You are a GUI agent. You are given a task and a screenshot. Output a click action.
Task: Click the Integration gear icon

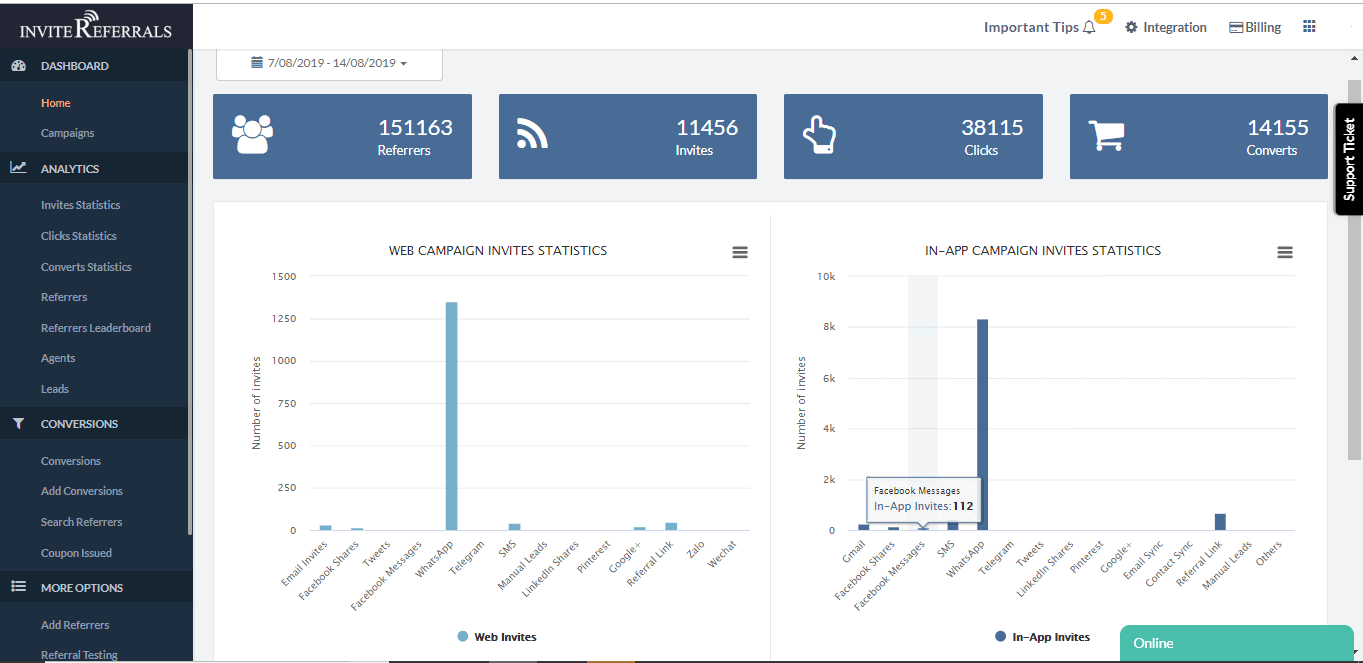tap(1132, 27)
